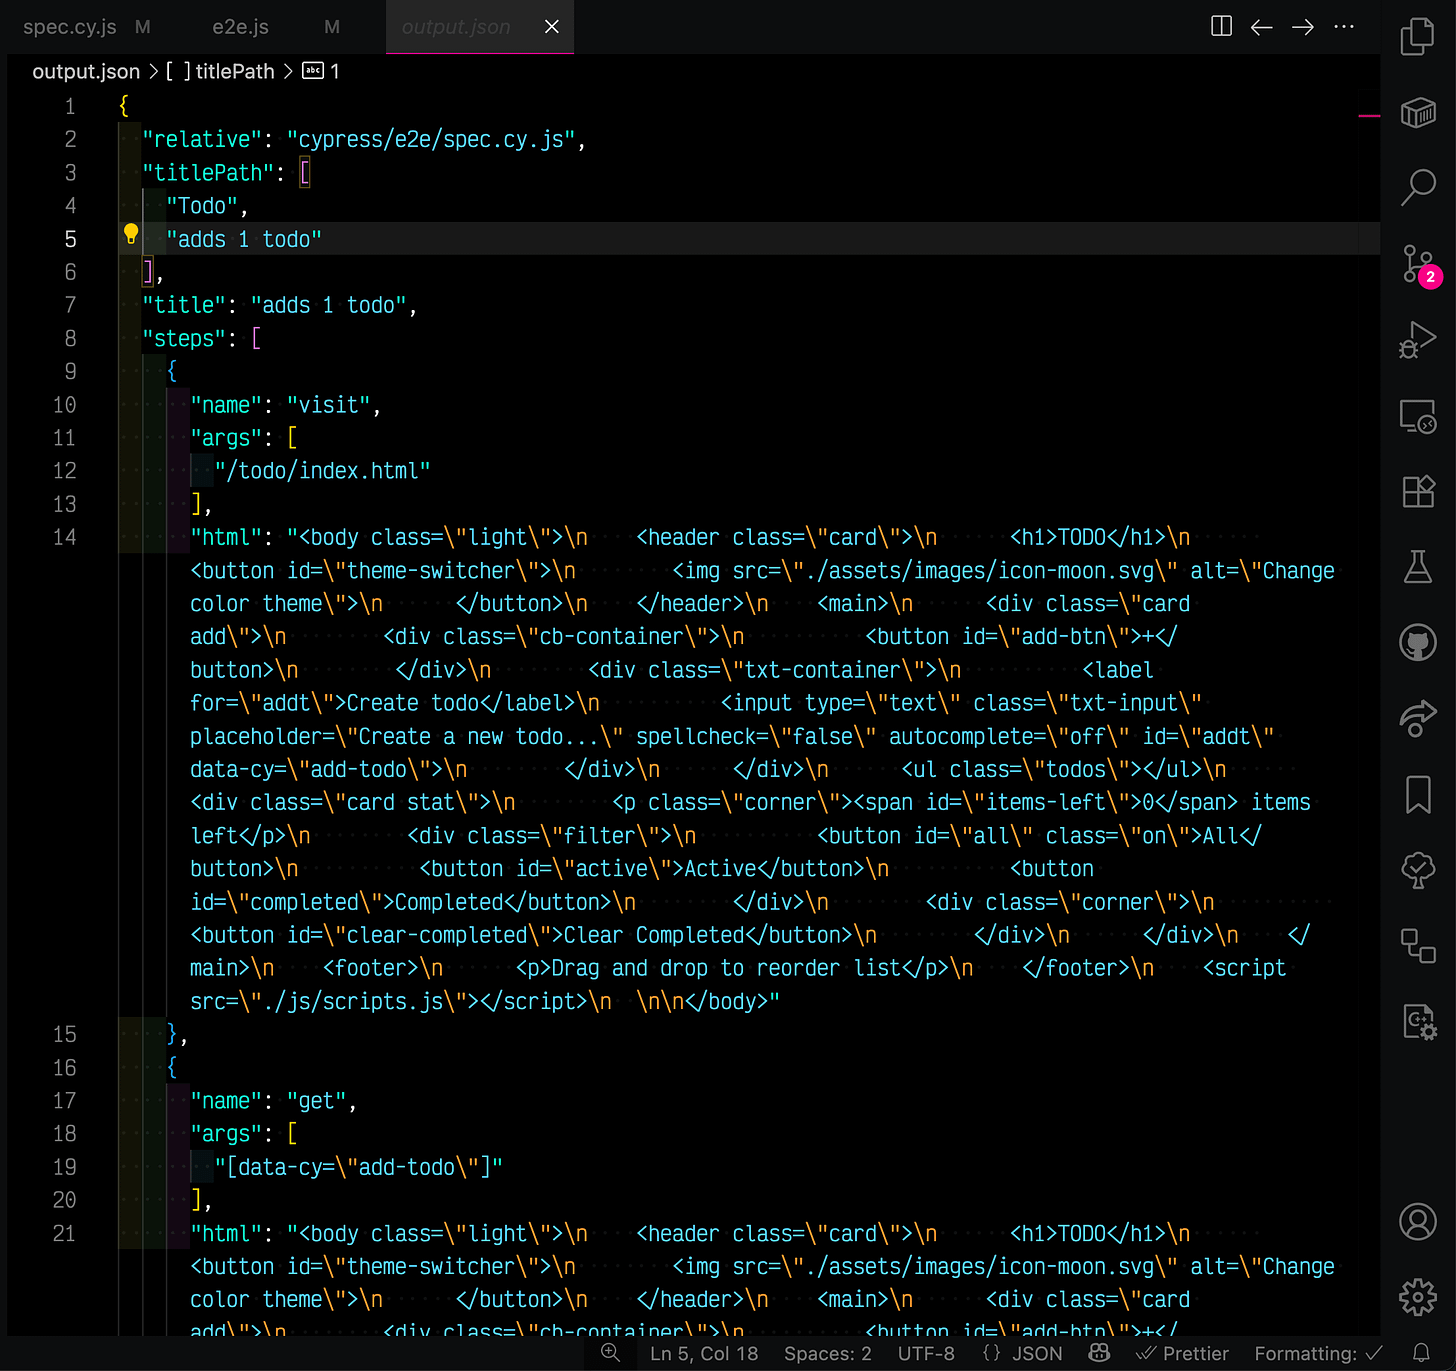This screenshot has height=1371, width=1456.
Task: Open the connected squares diagram view
Action: point(1417,945)
